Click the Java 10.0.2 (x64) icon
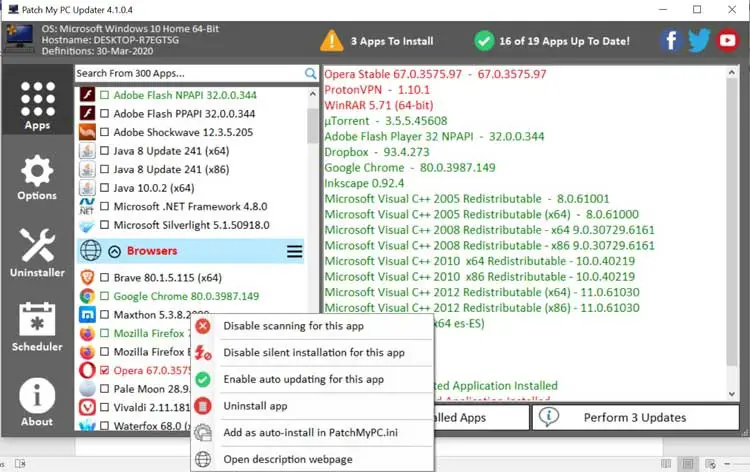Image resolution: width=750 pixels, height=472 pixels. coord(87,187)
